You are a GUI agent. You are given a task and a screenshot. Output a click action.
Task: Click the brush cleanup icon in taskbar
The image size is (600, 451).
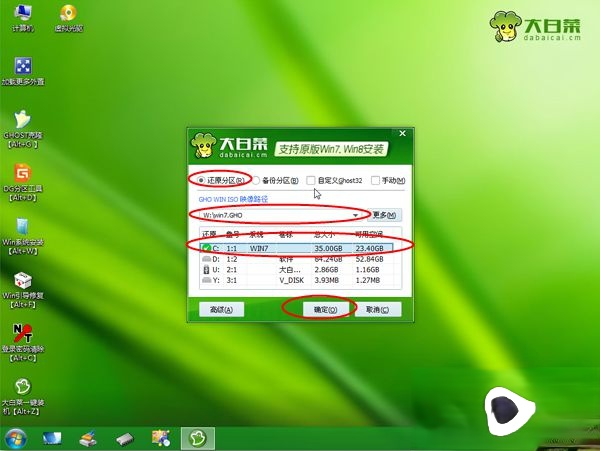88,438
